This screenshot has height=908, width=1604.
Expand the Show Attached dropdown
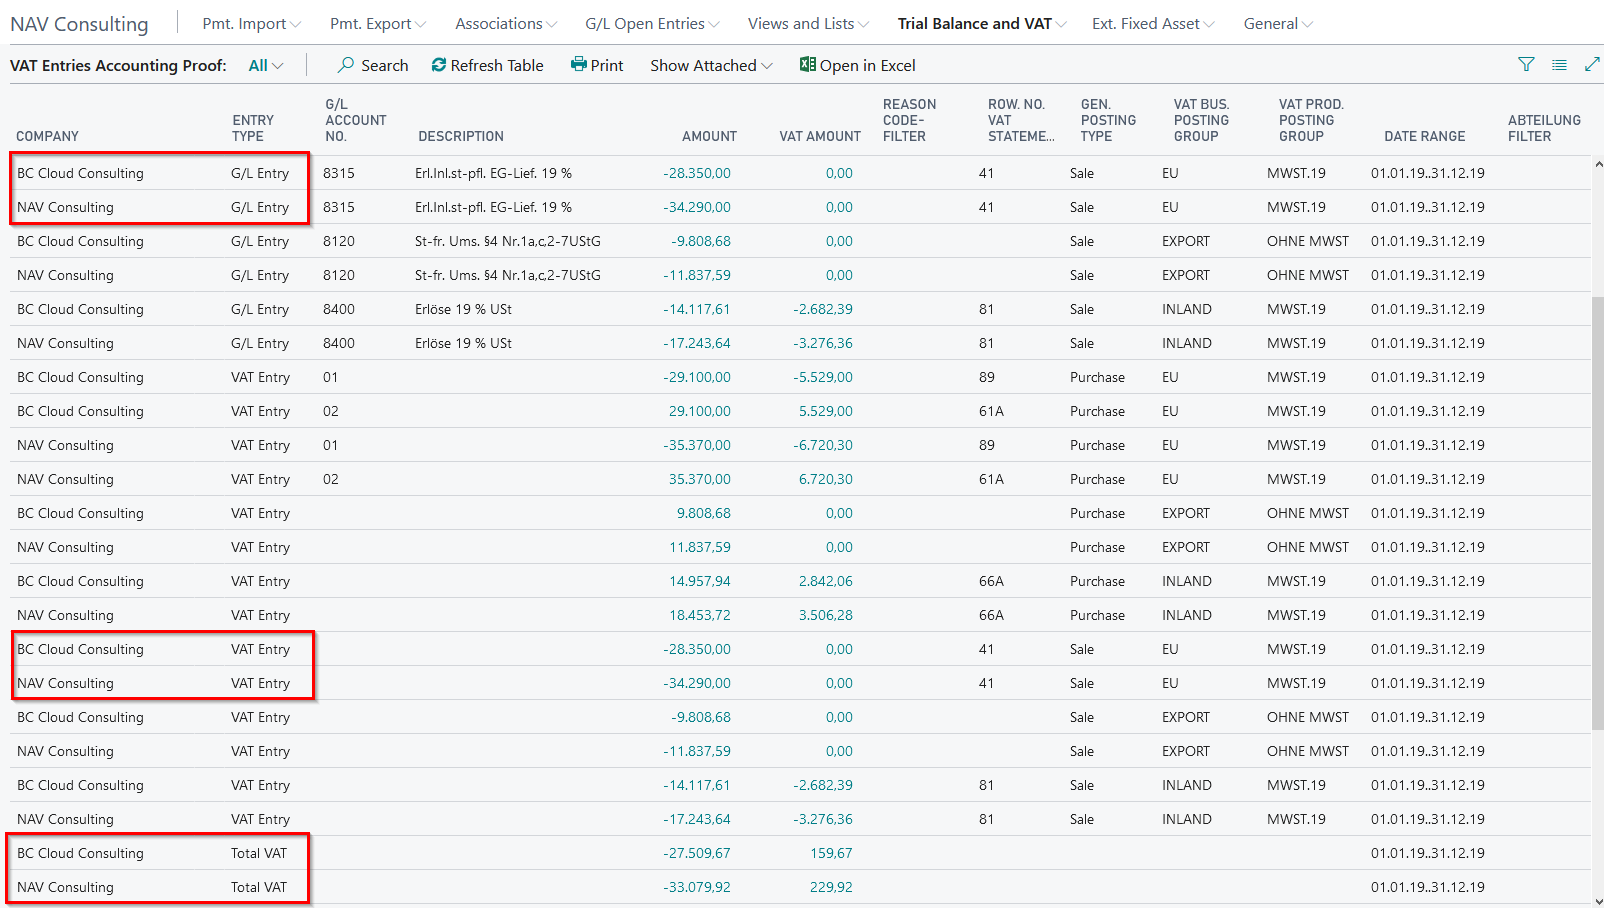(x=711, y=65)
